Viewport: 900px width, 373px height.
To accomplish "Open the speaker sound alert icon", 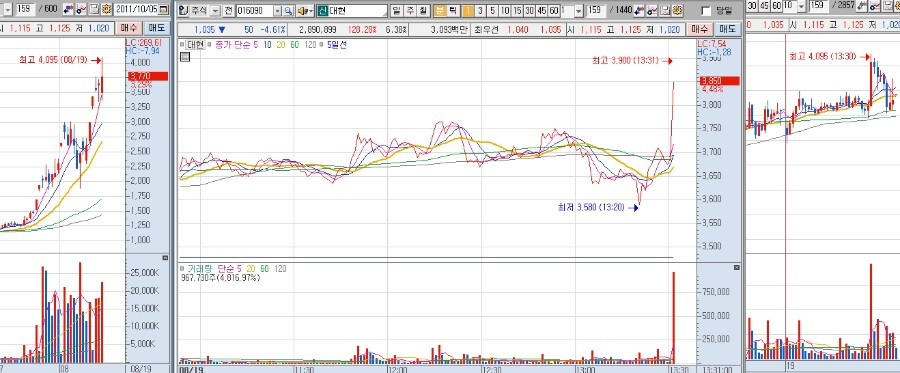I will coord(305,11).
